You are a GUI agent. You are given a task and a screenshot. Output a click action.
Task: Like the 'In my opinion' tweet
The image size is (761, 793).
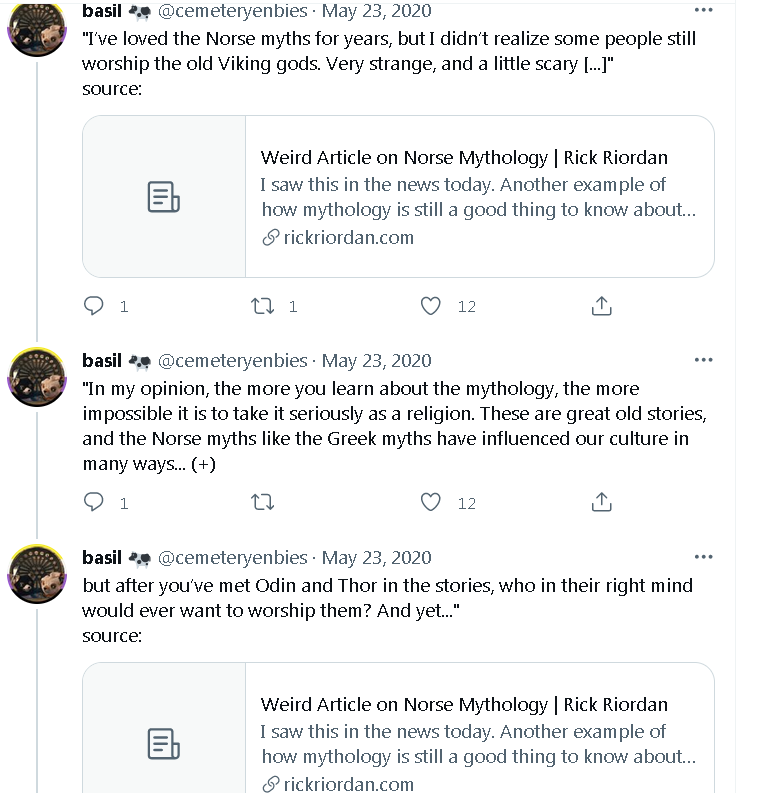(x=431, y=502)
